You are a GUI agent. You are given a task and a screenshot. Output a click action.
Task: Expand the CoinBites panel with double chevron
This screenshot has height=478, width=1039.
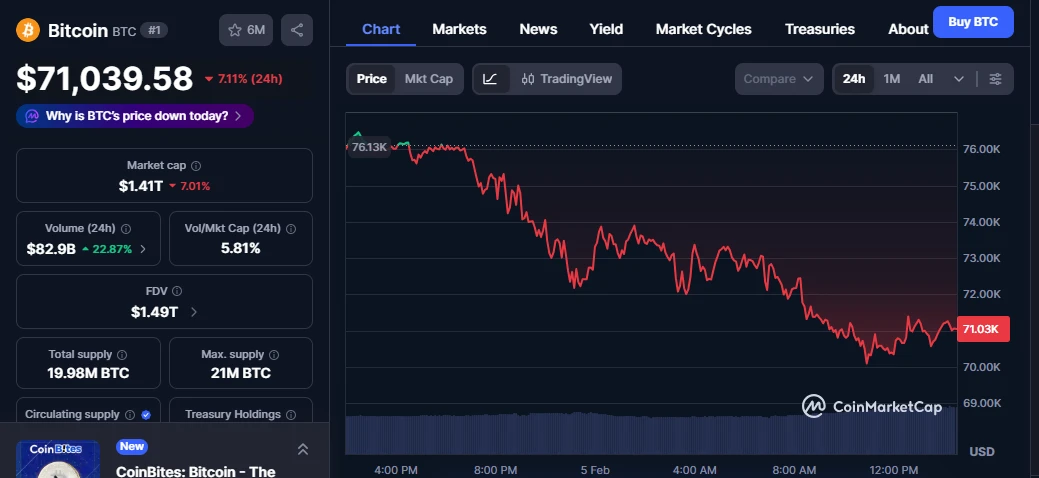(x=303, y=449)
